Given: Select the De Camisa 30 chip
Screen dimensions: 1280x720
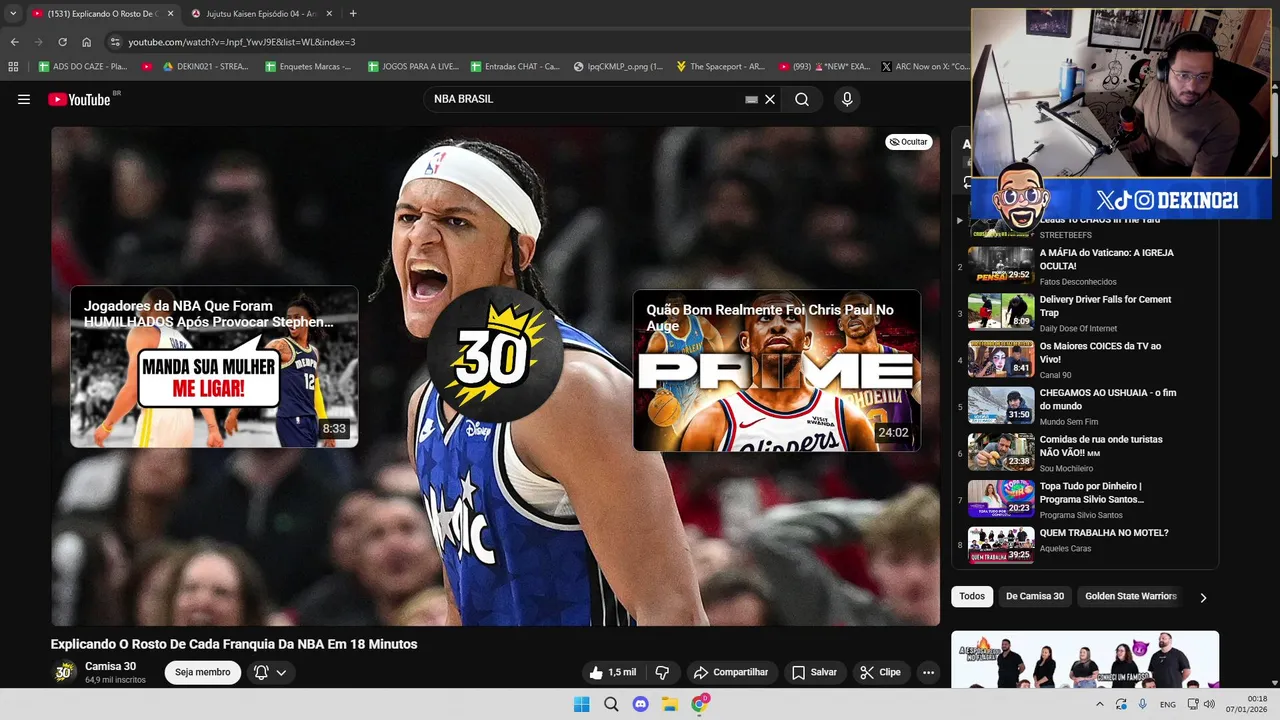Looking at the screenshot, I should pos(1035,596).
